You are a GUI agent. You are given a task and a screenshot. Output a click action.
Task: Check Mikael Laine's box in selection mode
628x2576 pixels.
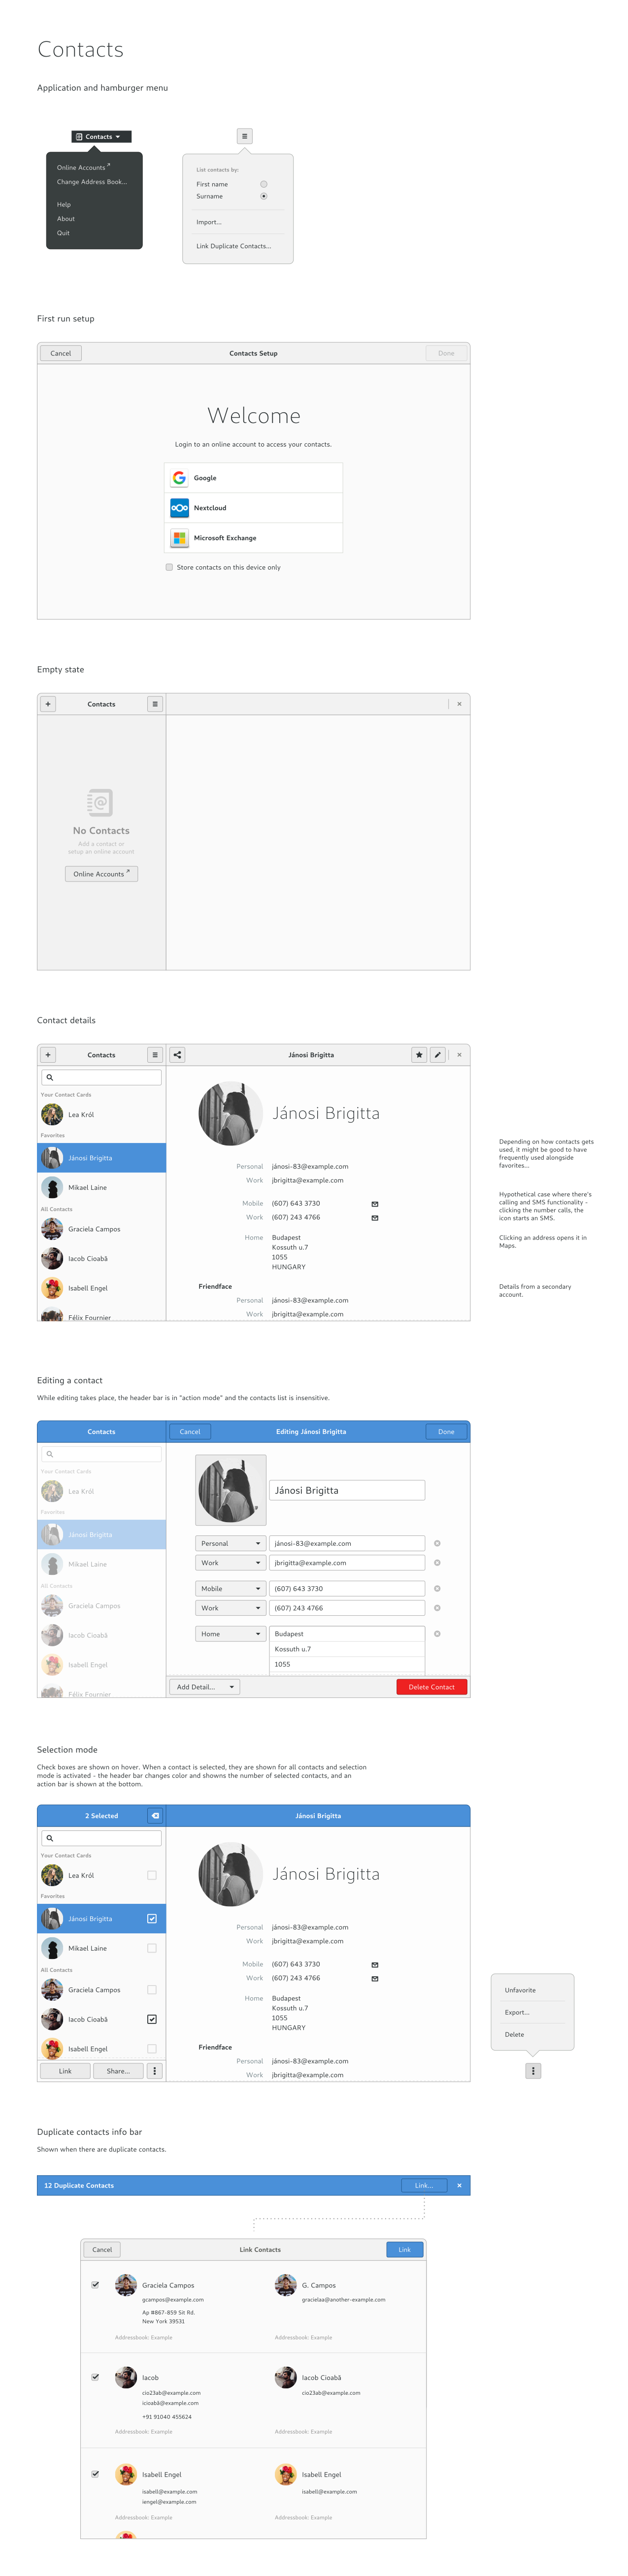(x=152, y=1948)
